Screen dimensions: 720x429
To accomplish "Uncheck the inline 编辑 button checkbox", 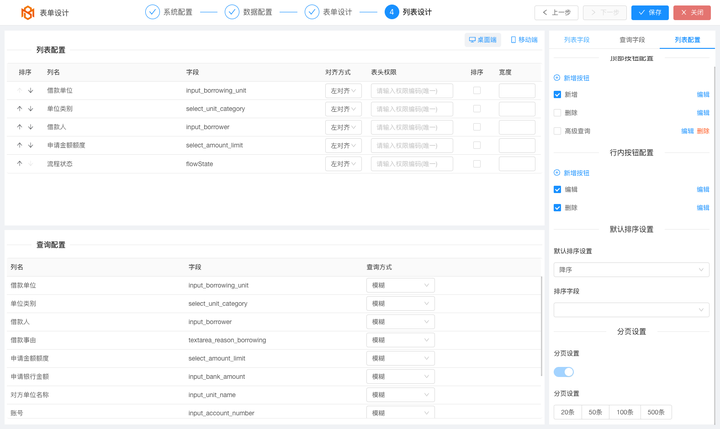I will [x=557, y=189].
